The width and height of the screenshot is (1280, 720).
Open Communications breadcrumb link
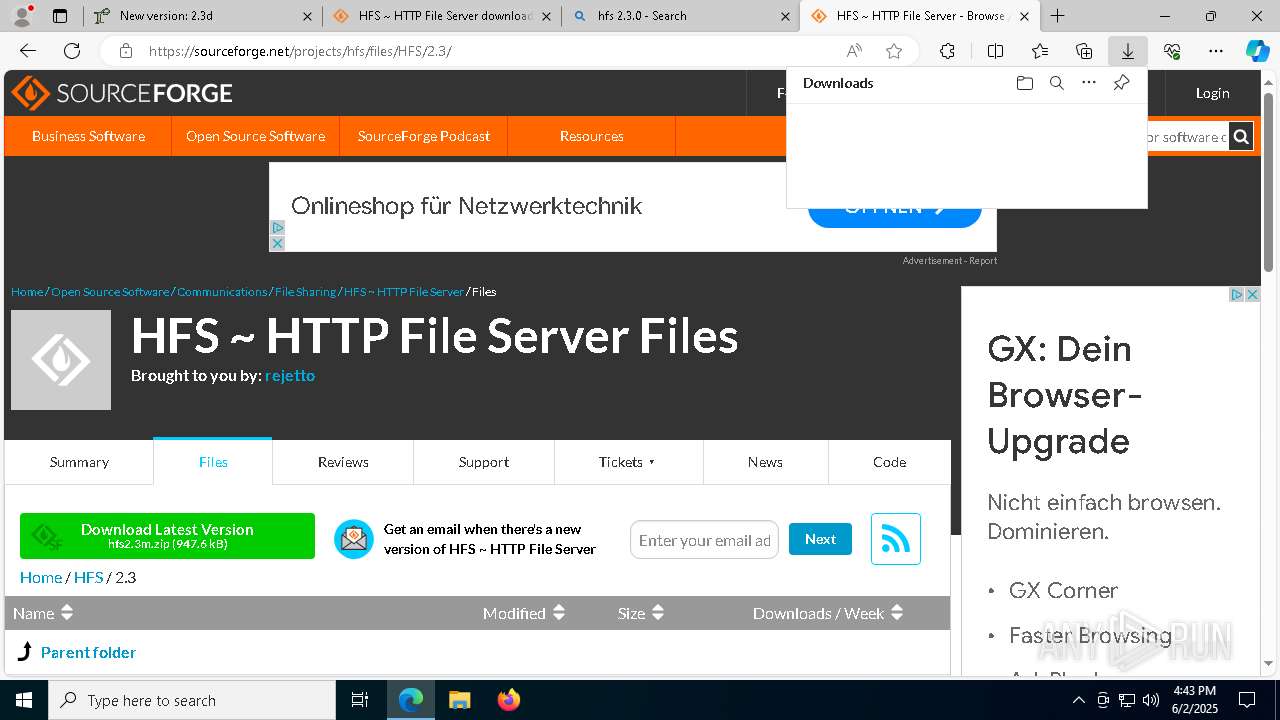click(222, 292)
